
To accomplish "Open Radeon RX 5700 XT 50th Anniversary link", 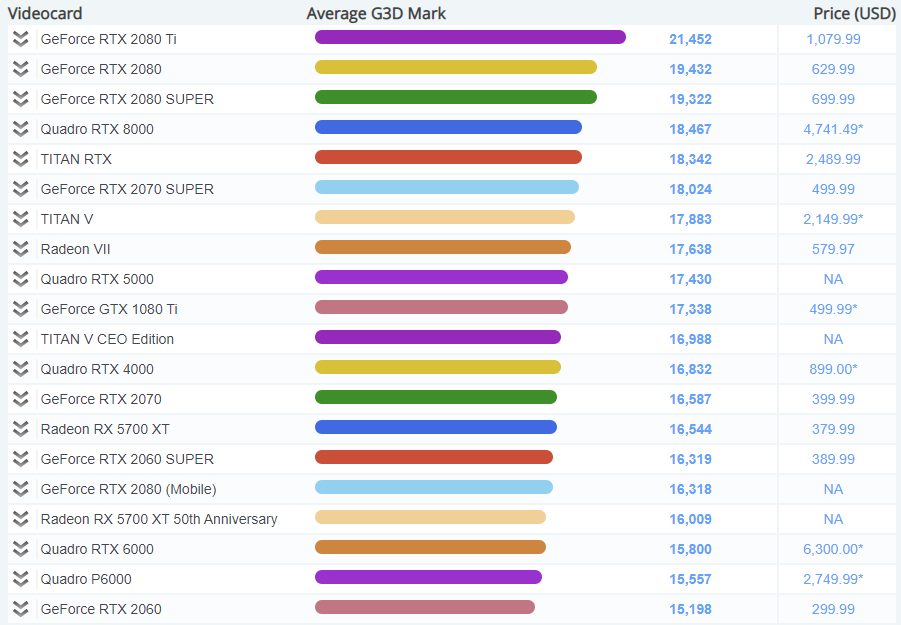I will 159,519.
